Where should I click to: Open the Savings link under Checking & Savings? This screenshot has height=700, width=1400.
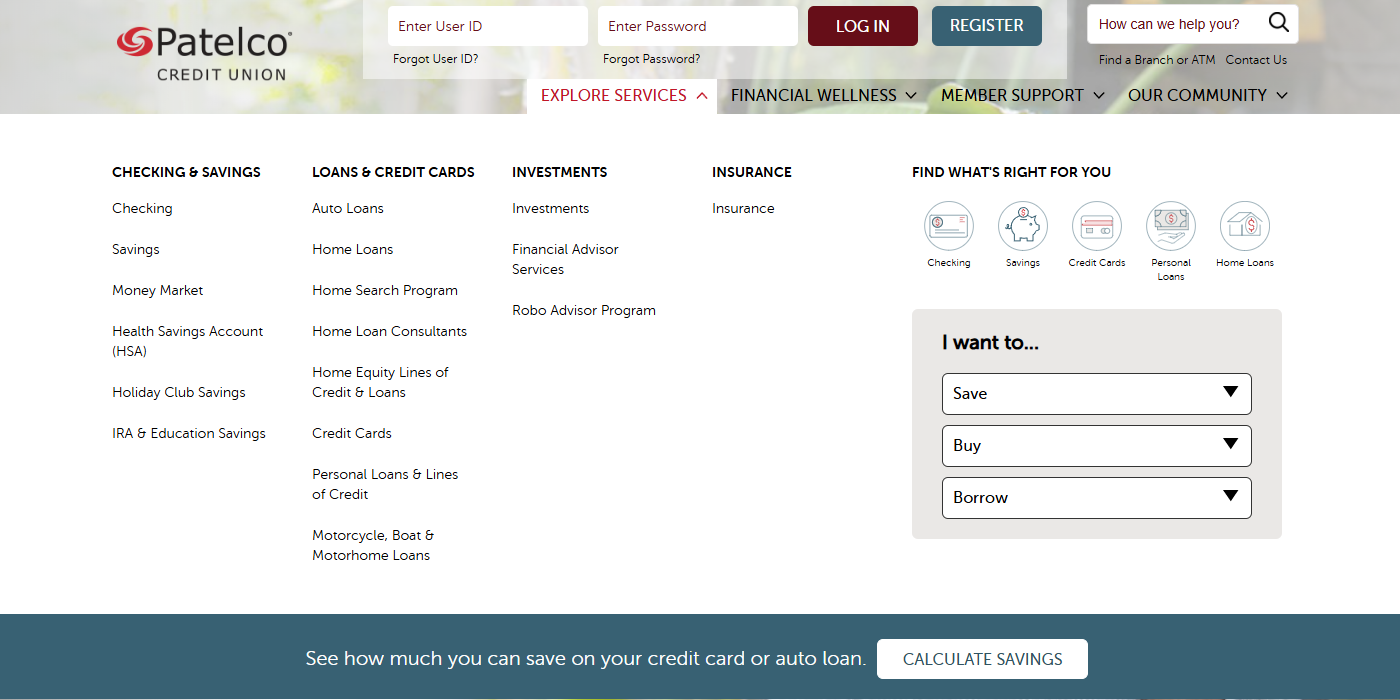(136, 249)
